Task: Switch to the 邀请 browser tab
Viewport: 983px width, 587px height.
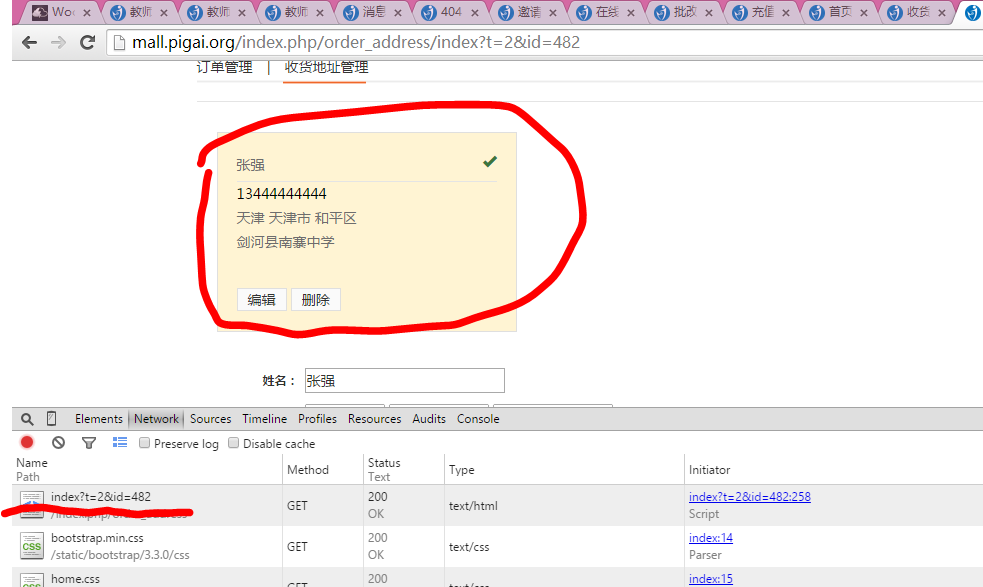Action: pos(527,12)
